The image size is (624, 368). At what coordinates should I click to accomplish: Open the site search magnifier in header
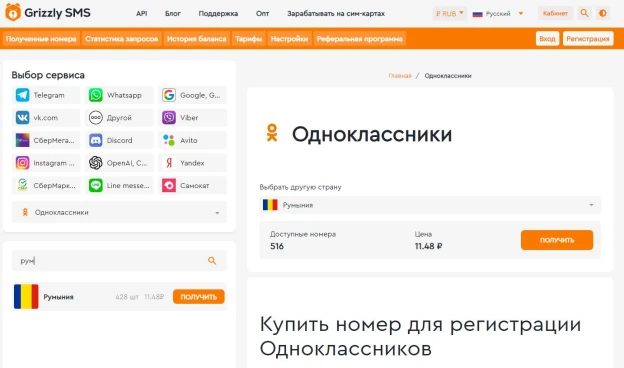584,13
